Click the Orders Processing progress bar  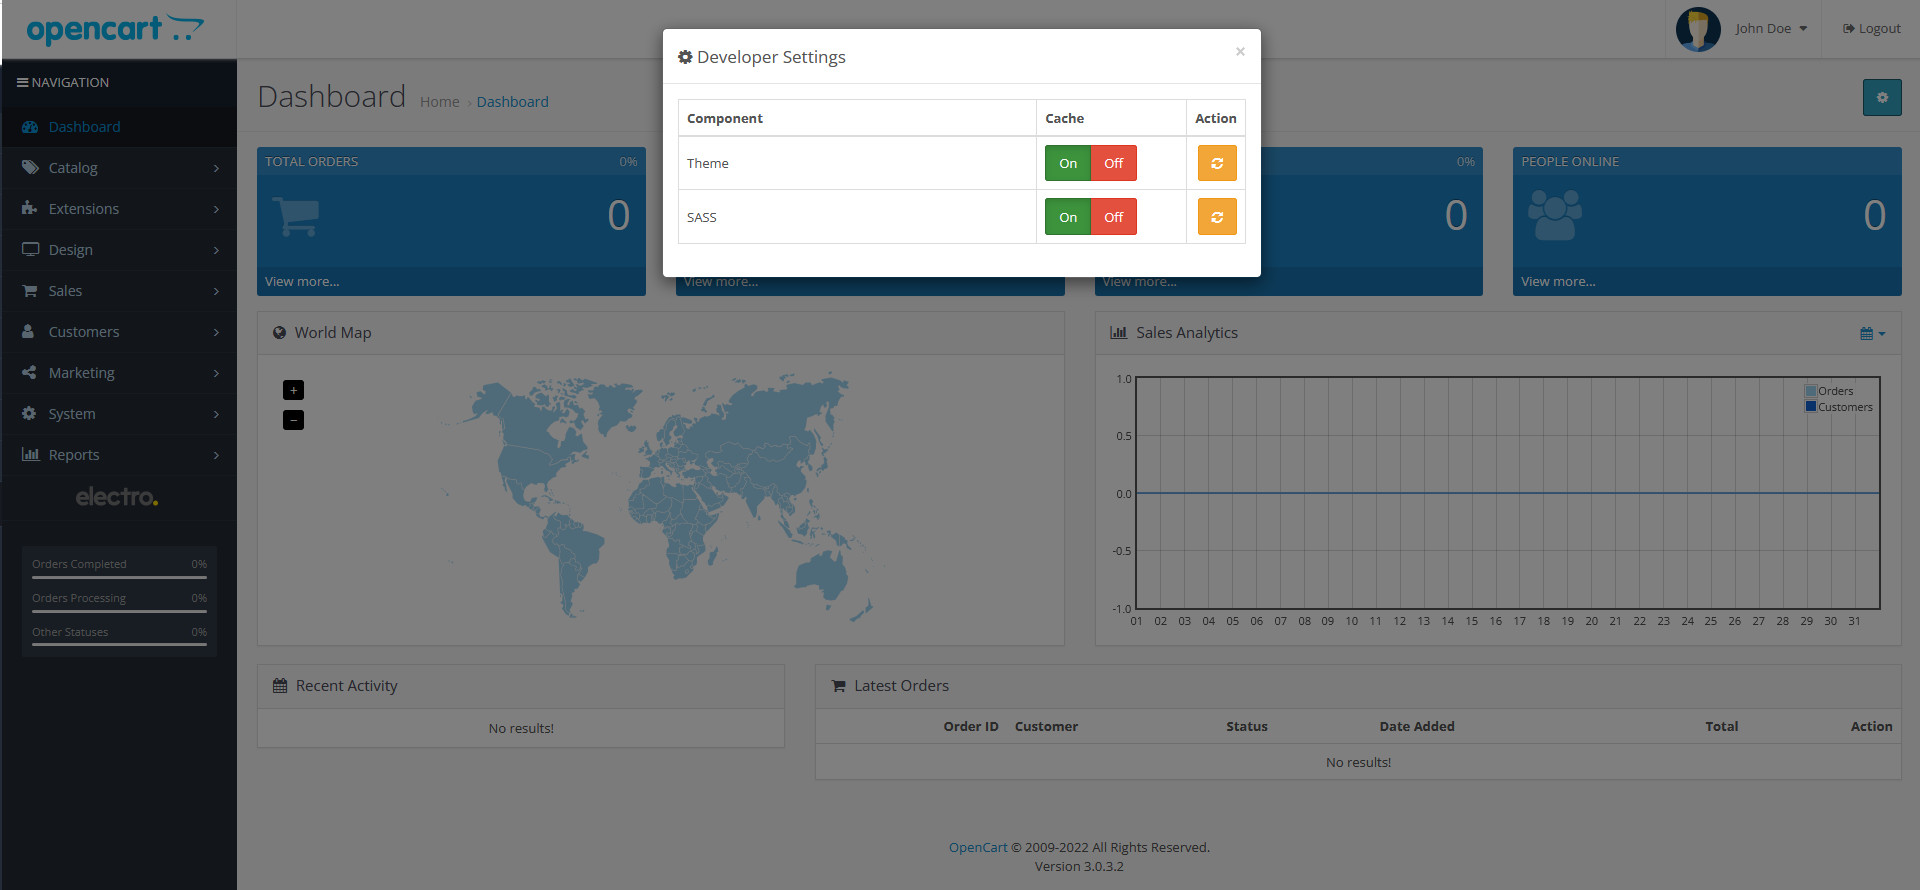119,611
